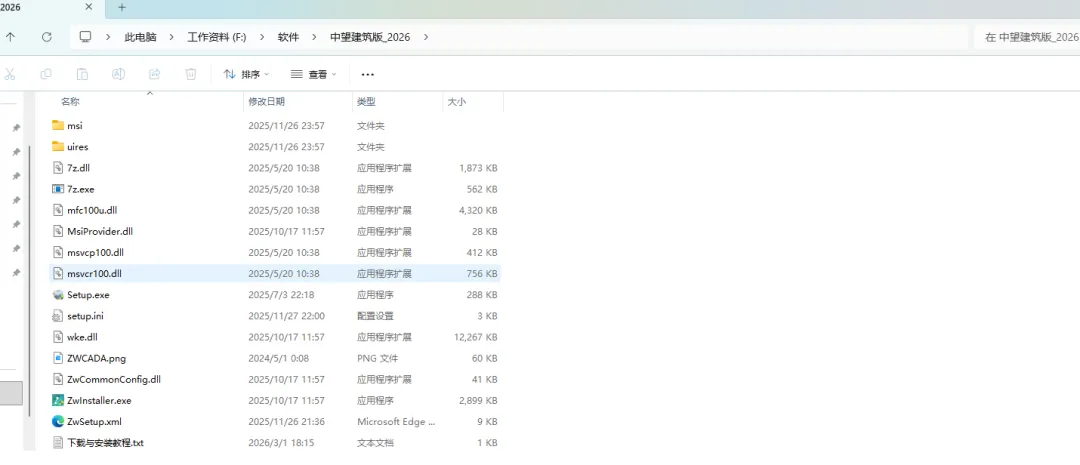Click file name Setup.exe

tap(88, 295)
